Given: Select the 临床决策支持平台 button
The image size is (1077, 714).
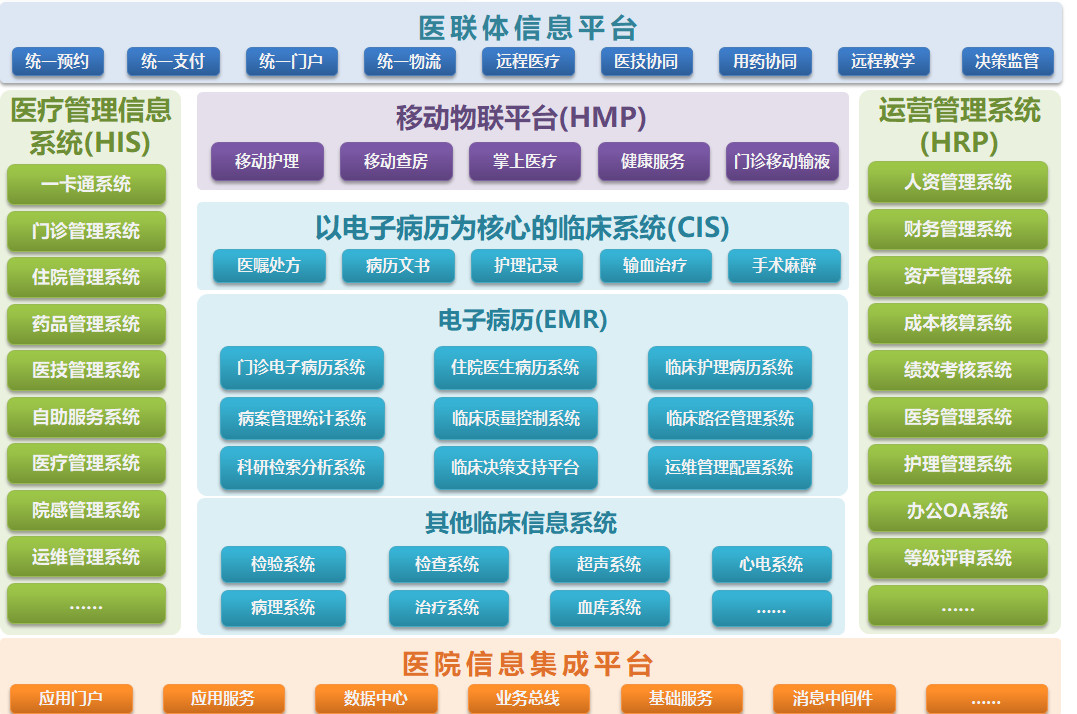Looking at the screenshot, I should click(515, 467).
